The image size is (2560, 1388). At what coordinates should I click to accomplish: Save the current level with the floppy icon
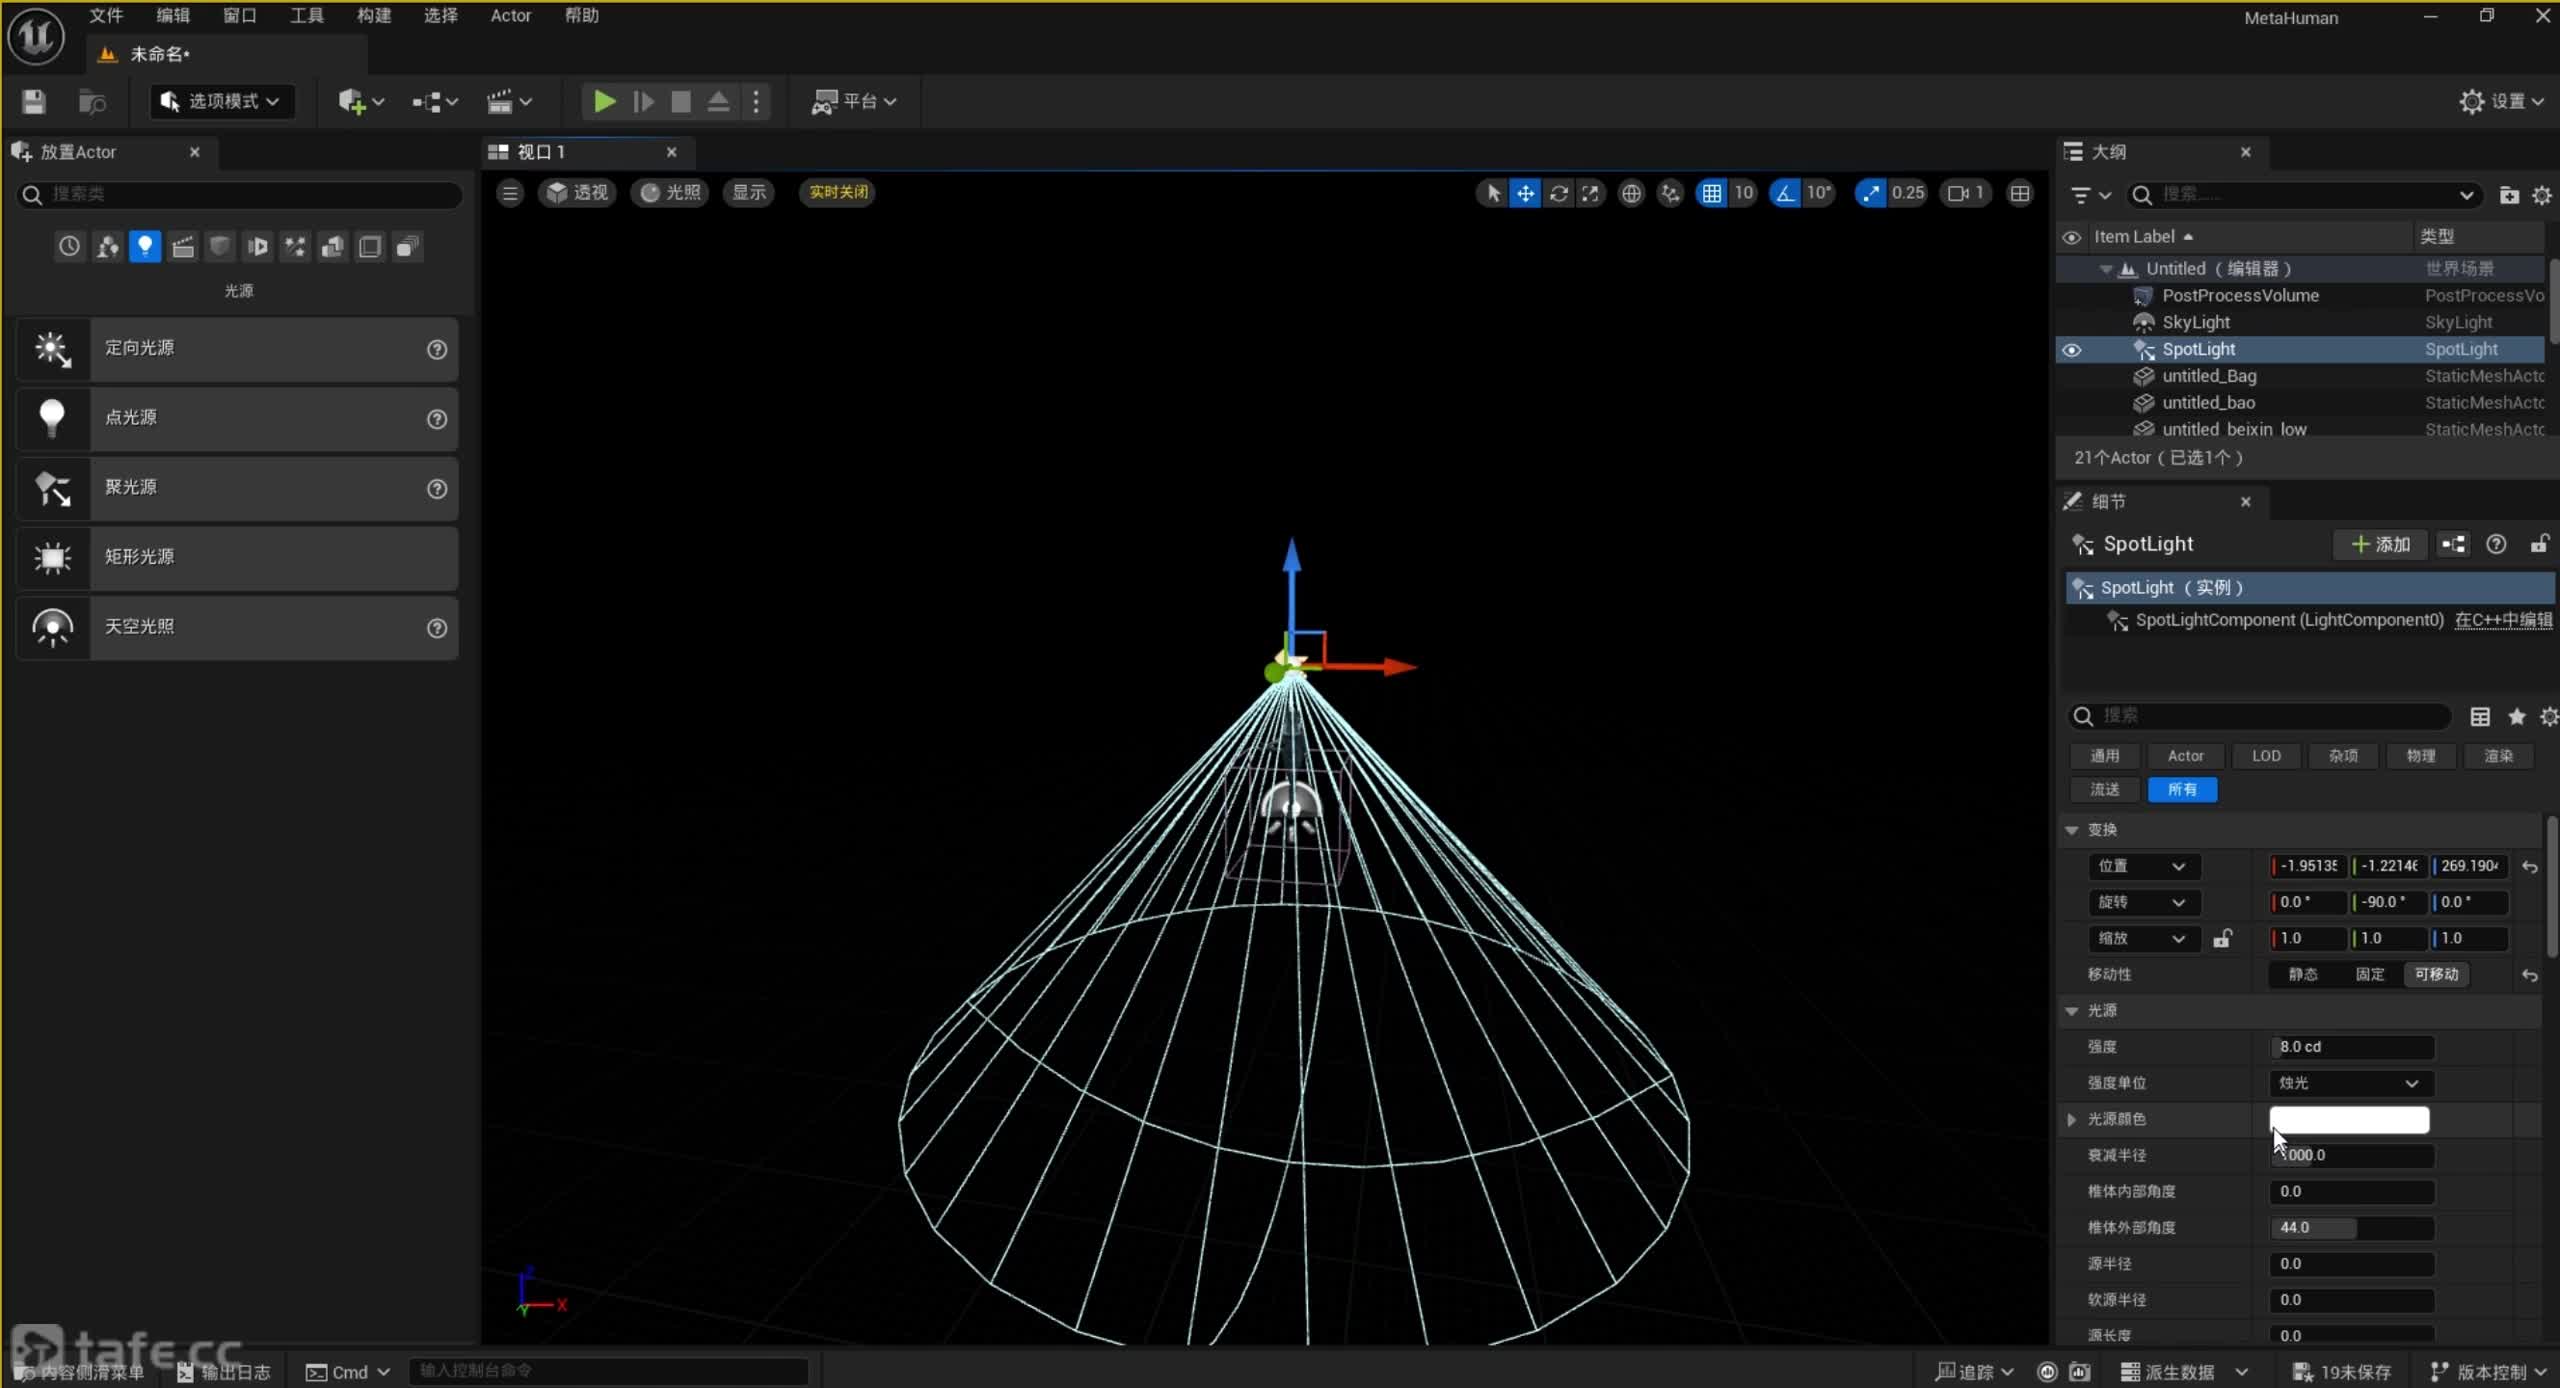[x=34, y=101]
